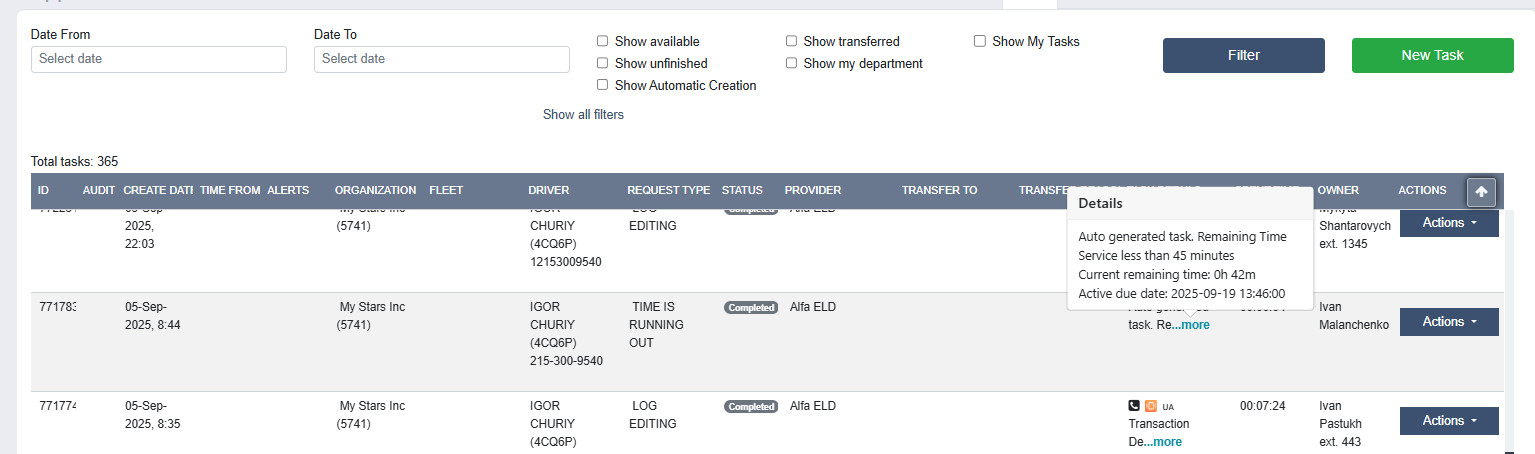1535x454 pixels.
Task: Open Actions dropdown for Ivan Malanchenko's task
Action: pyautogui.click(x=1449, y=322)
